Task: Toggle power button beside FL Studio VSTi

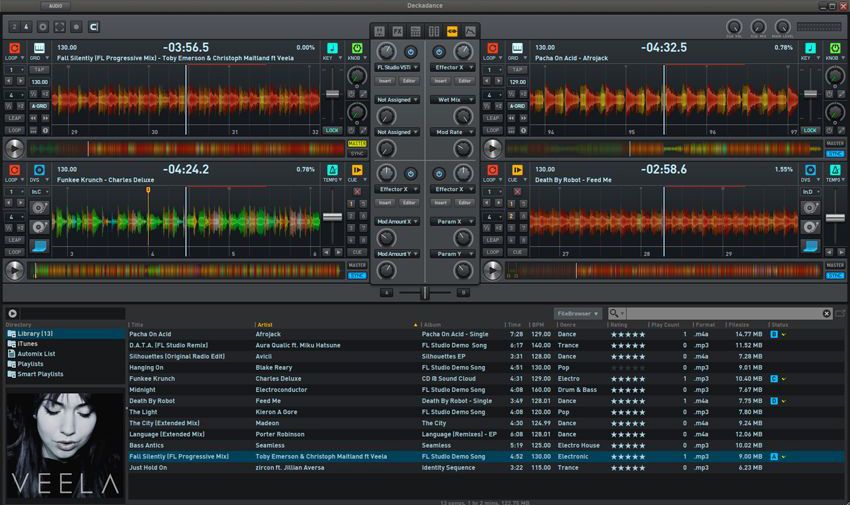Action: click(x=410, y=52)
